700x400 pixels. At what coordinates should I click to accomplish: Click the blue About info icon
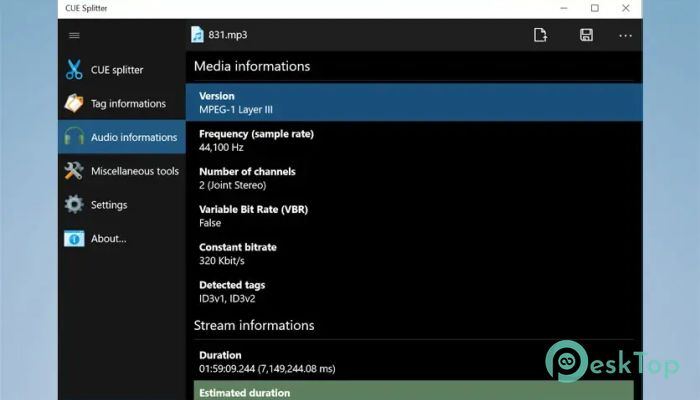click(x=74, y=239)
